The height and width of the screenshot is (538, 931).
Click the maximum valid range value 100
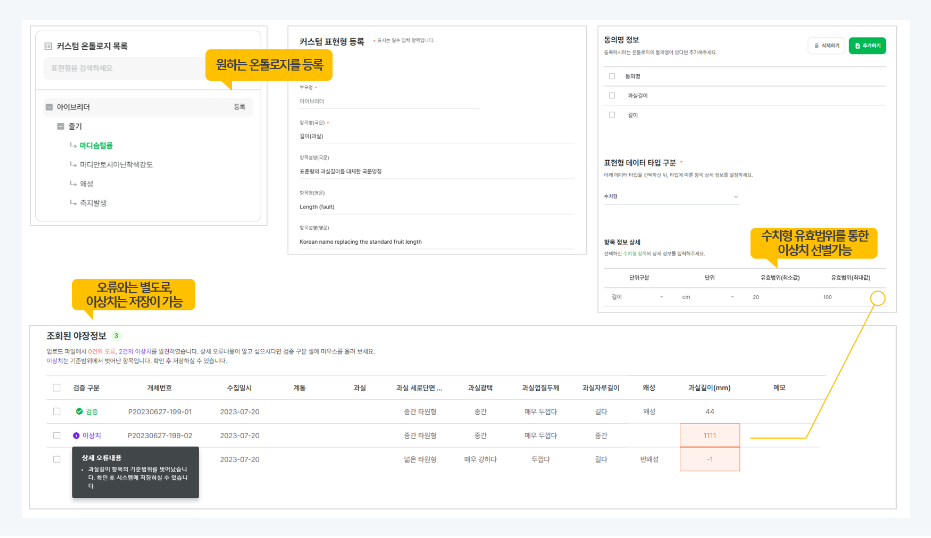point(828,297)
